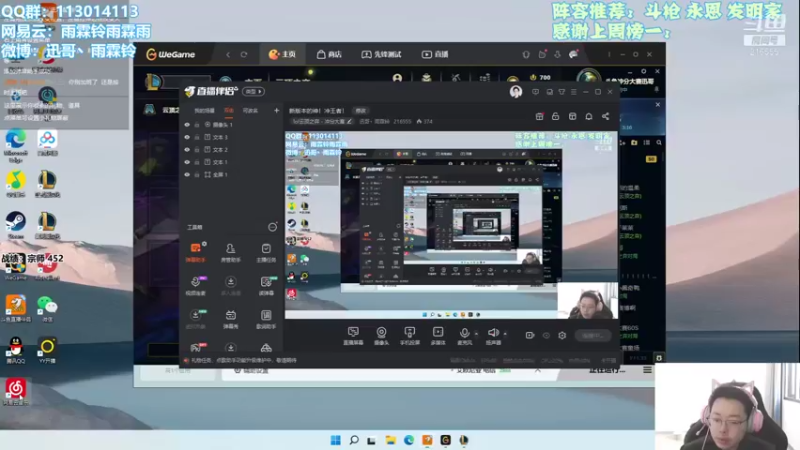Open Tencent QQ desktop shortcut
The width and height of the screenshot is (800, 450).
[x=16, y=349]
